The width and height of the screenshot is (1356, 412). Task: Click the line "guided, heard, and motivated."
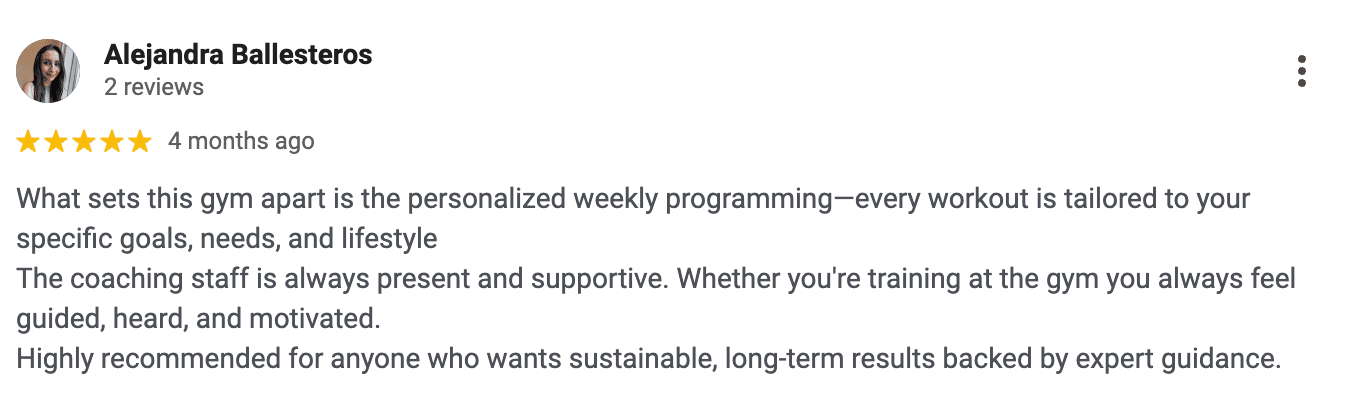click(199, 319)
